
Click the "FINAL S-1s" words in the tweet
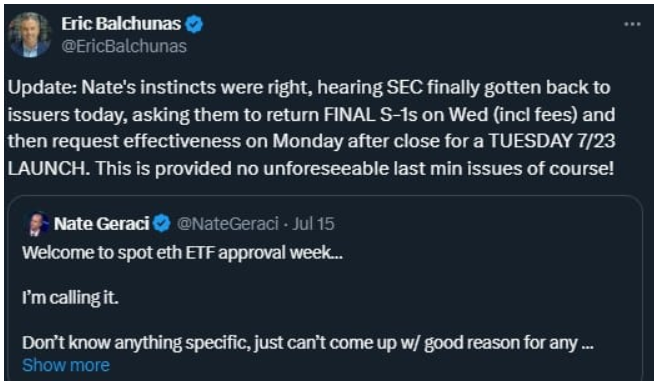[x=371, y=114]
